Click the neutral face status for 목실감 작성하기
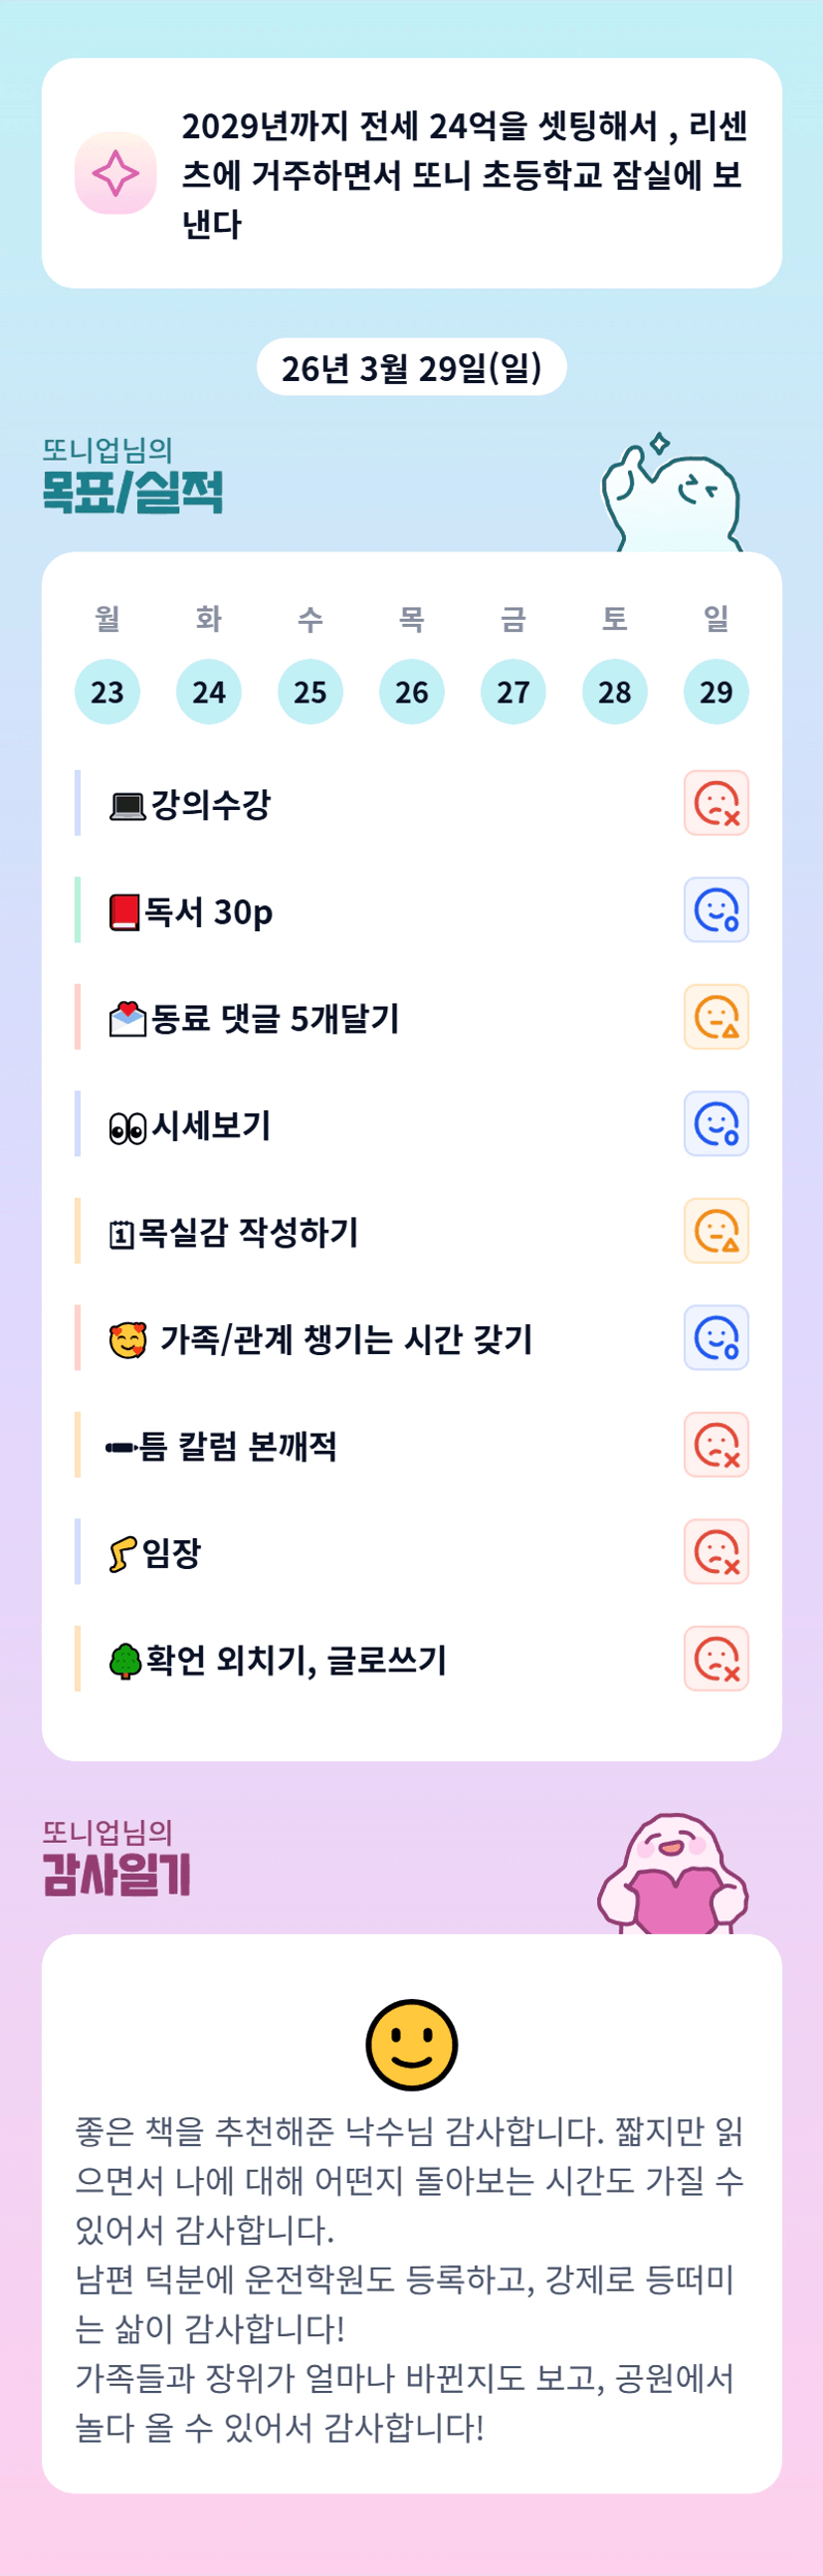The width and height of the screenshot is (823, 2576). click(716, 1231)
